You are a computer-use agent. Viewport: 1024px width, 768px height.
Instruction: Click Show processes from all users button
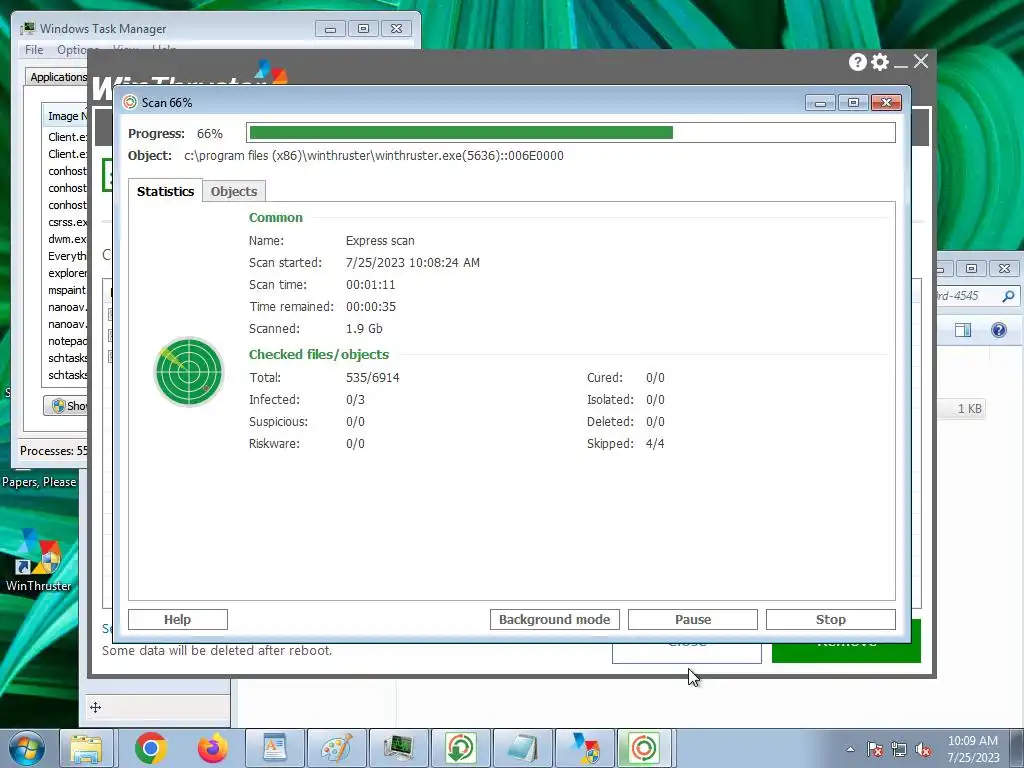click(65, 406)
